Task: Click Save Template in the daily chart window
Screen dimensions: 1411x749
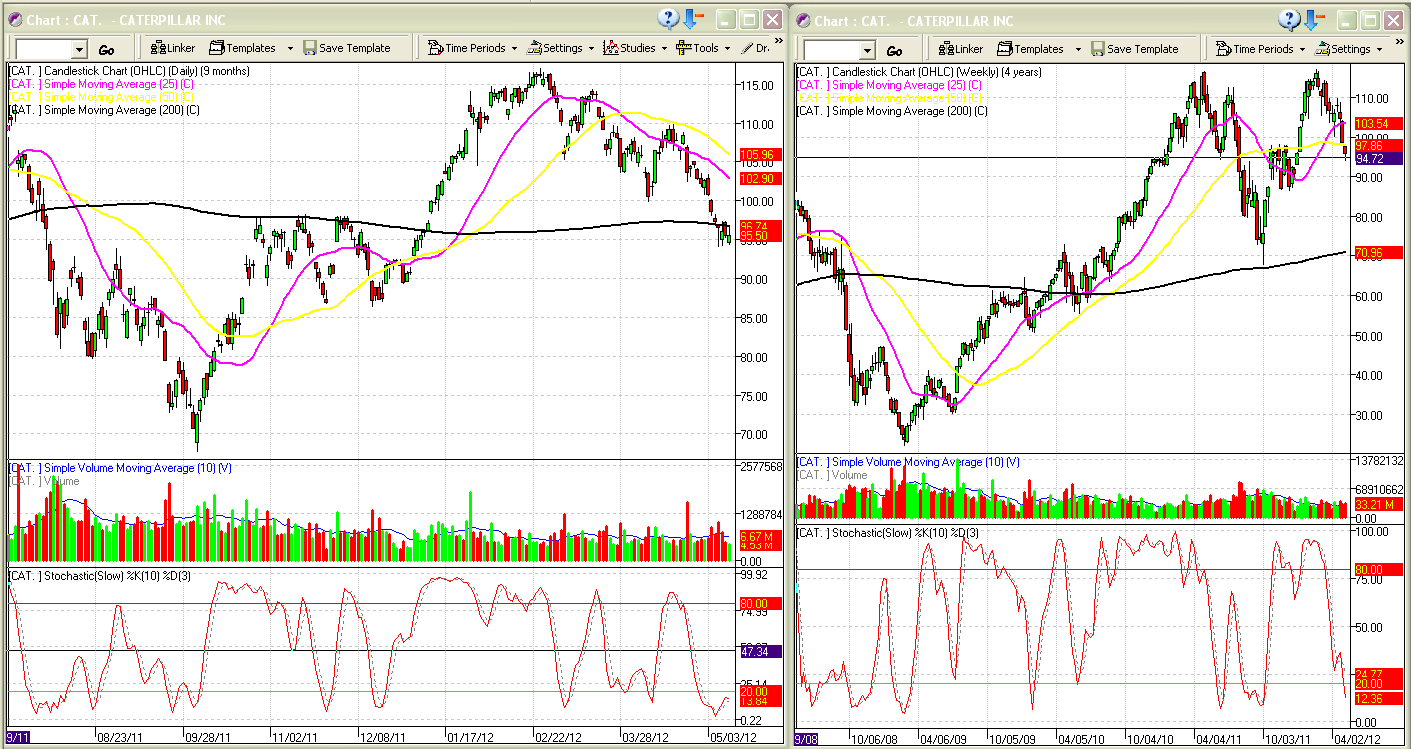Action: [347, 48]
